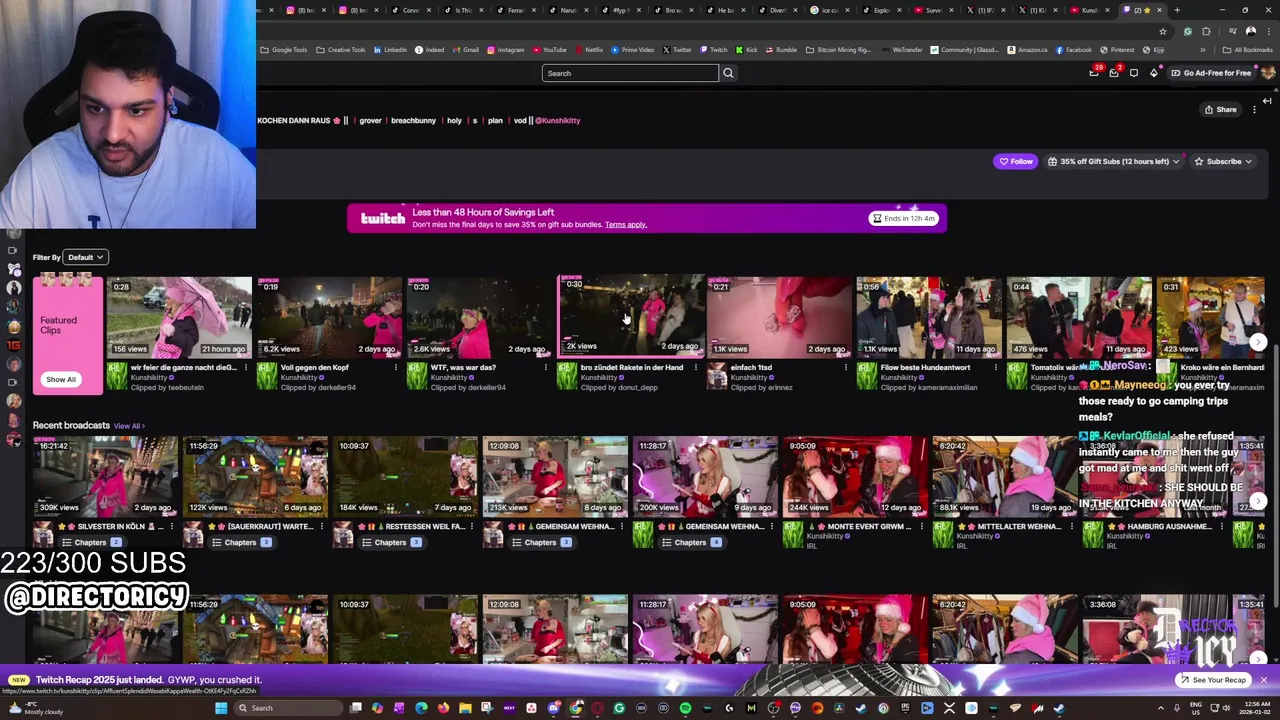Open options for 'bro zündet Rakete' clip
This screenshot has height=720, width=1280.
point(696,368)
